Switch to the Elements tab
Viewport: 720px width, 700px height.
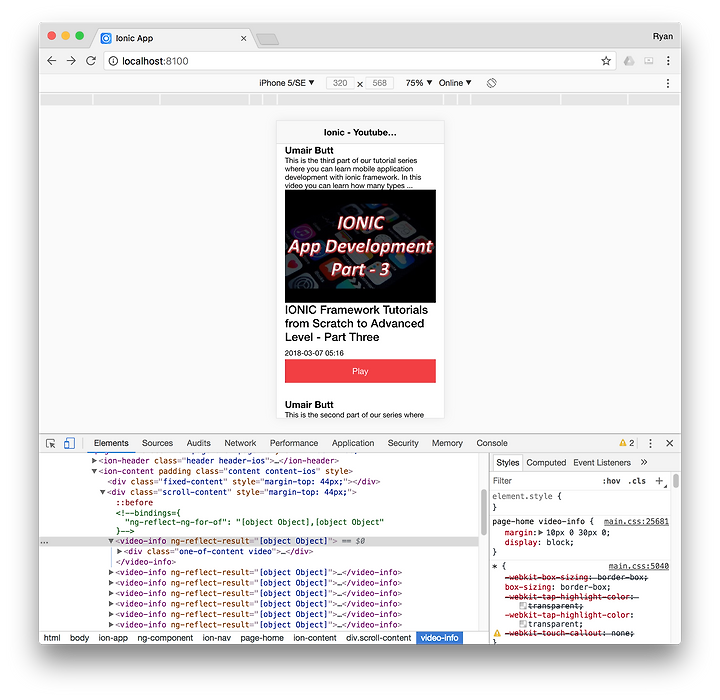click(x=111, y=443)
